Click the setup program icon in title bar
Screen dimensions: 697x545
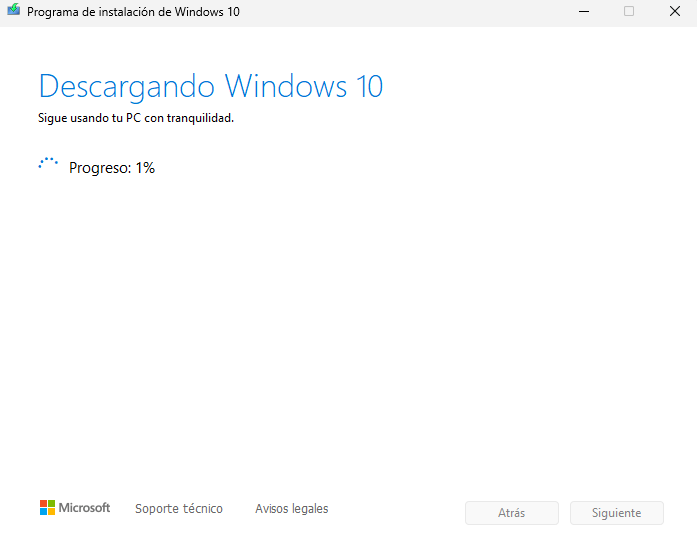tap(14, 12)
